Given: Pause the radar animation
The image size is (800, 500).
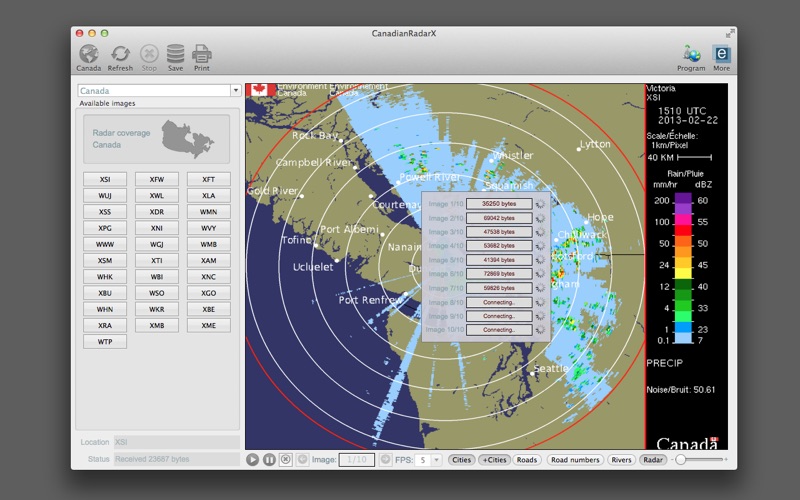Looking at the screenshot, I should coord(269,460).
